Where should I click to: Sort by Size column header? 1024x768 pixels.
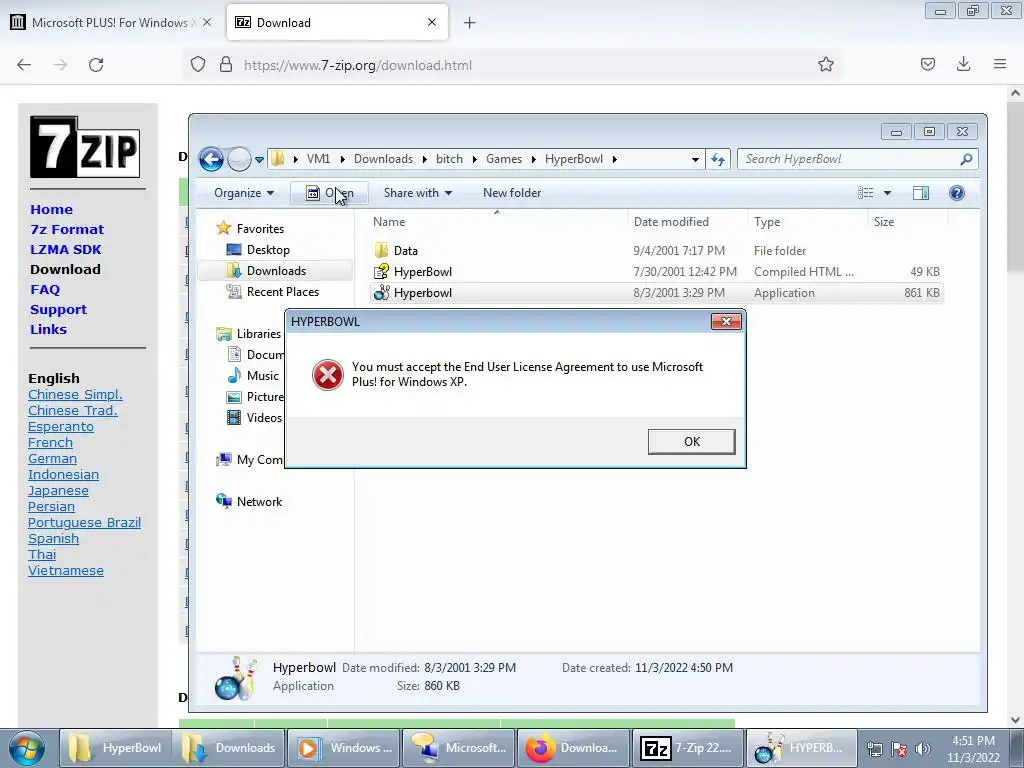click(906, 222)
